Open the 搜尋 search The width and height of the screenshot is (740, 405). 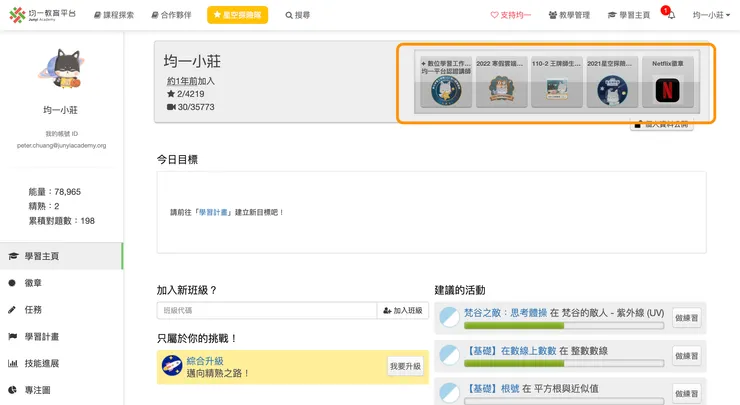298,15
